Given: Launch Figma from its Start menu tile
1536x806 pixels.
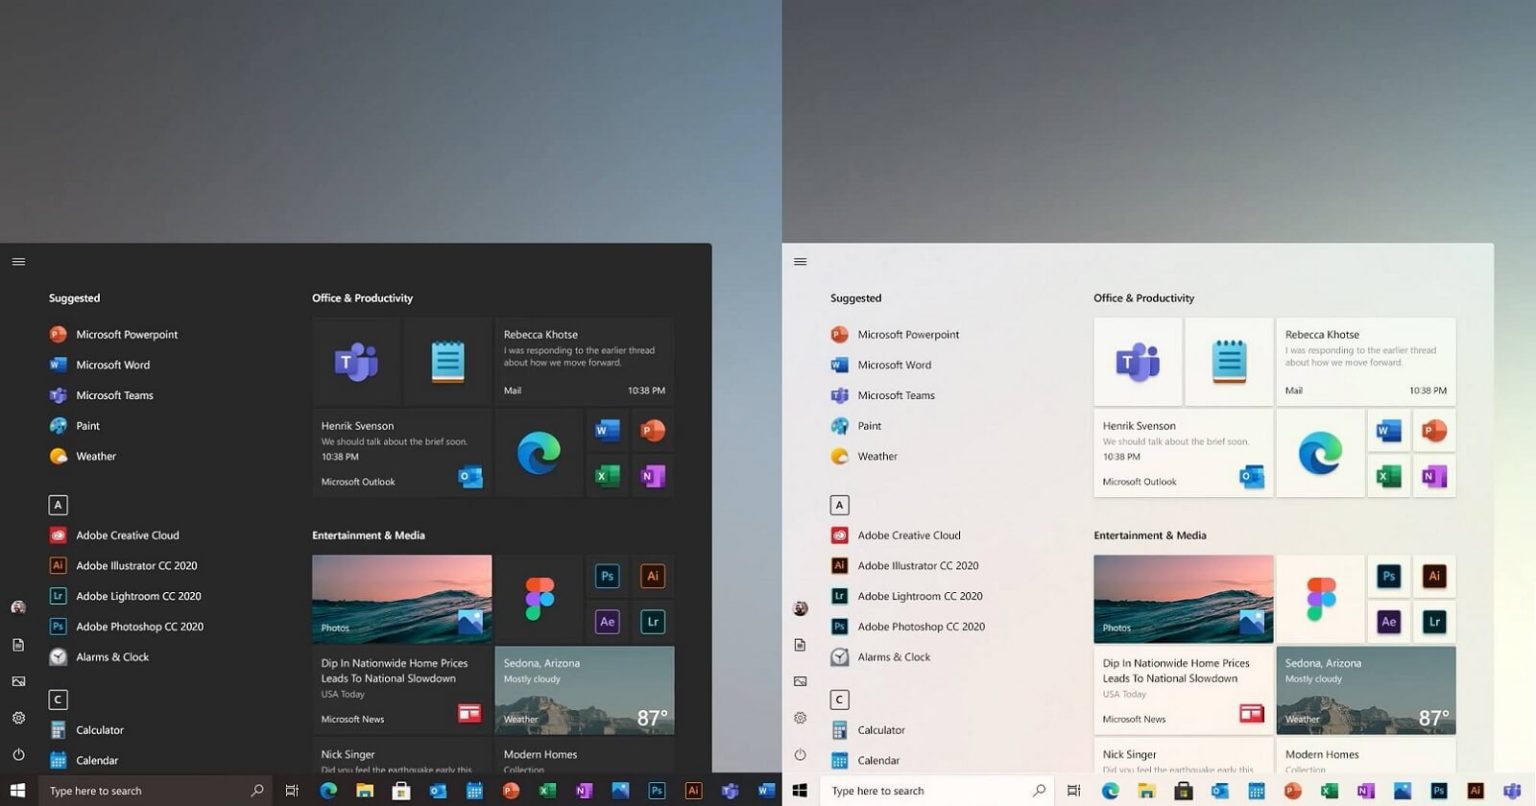Looking at the screenshot, I should (x=539, y=598).
